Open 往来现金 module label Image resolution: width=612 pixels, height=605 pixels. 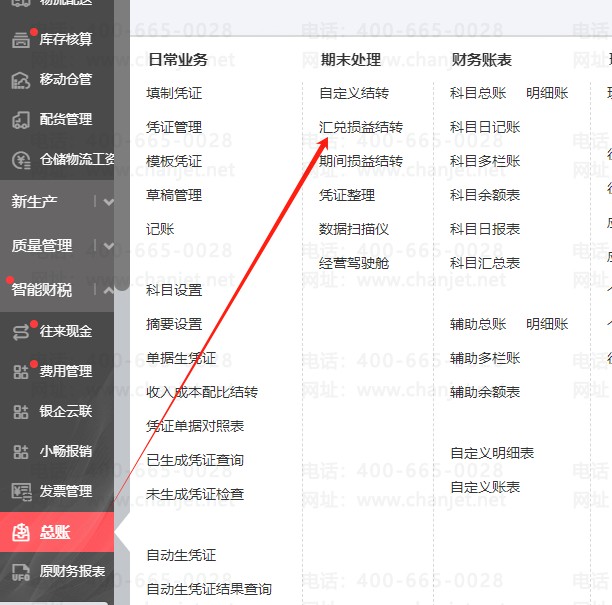point(66,331)
